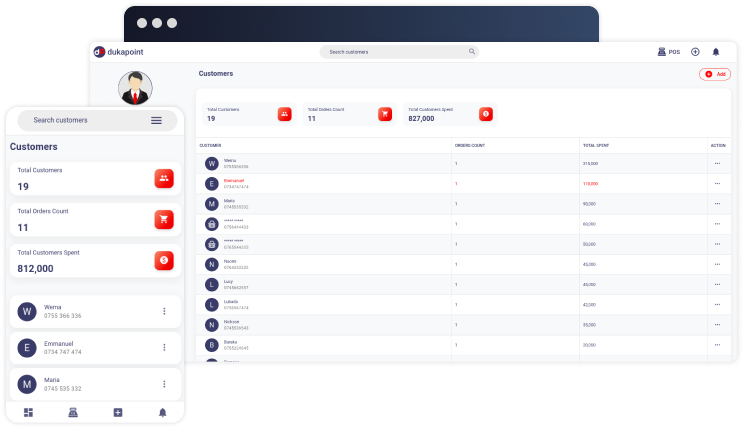Screen dimensions: 744x428
Task: Click the E avatar of Emmanuel in the mobile list
Action: tap(27, 348)
